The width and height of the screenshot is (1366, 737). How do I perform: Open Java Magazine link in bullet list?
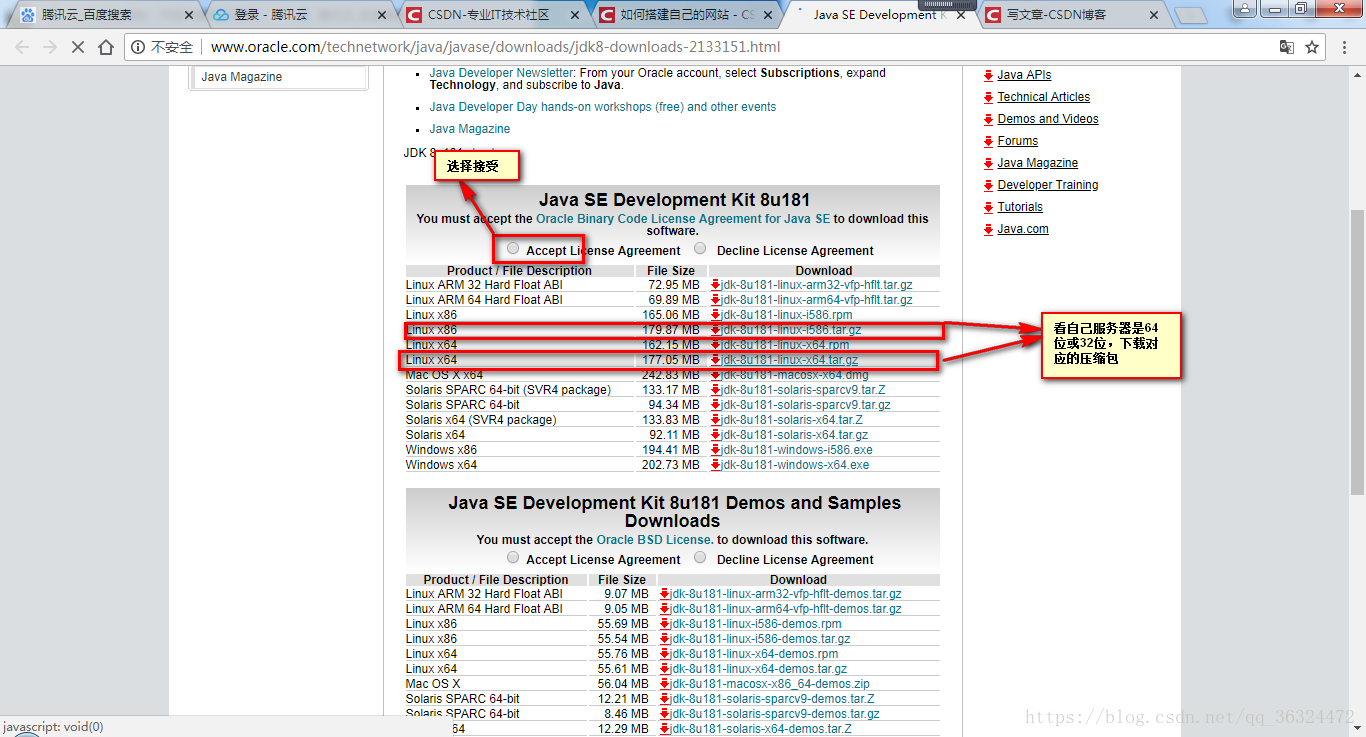(470, 129)
